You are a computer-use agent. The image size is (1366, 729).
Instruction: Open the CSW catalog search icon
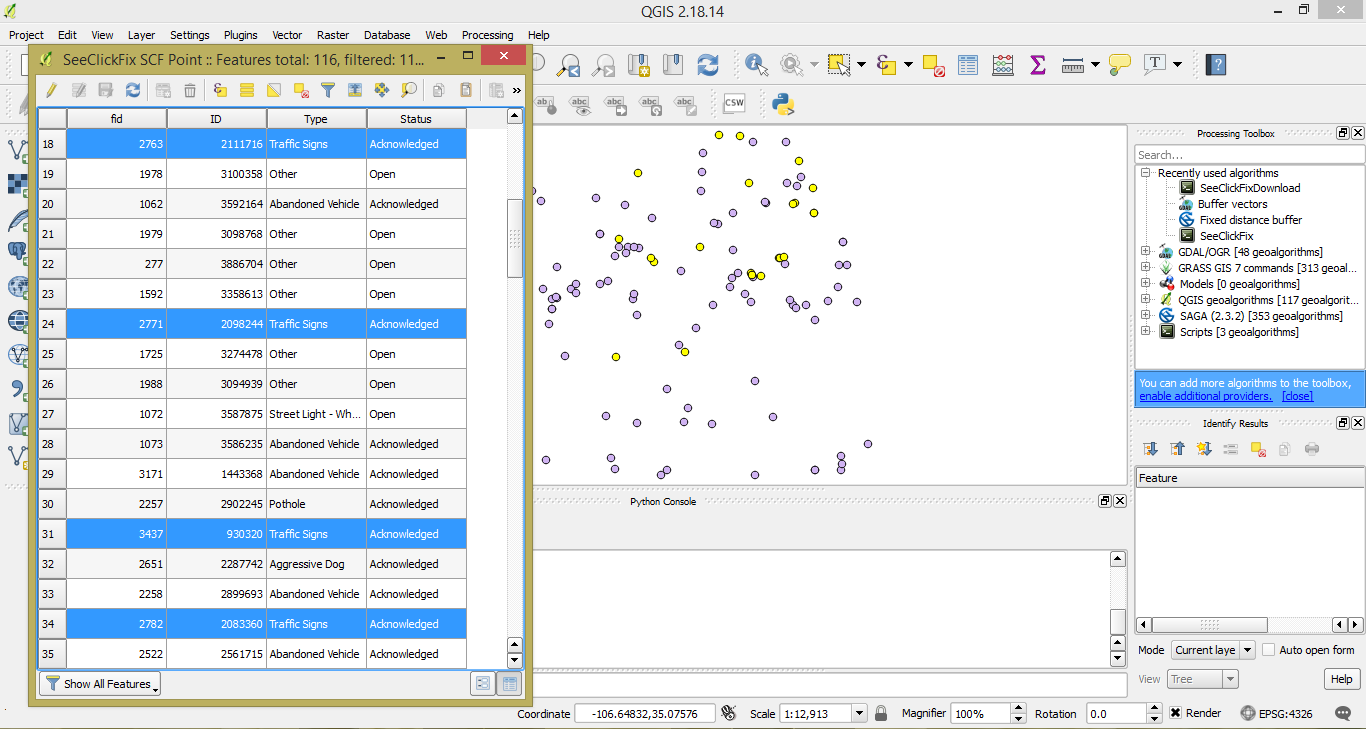point(734,103)
